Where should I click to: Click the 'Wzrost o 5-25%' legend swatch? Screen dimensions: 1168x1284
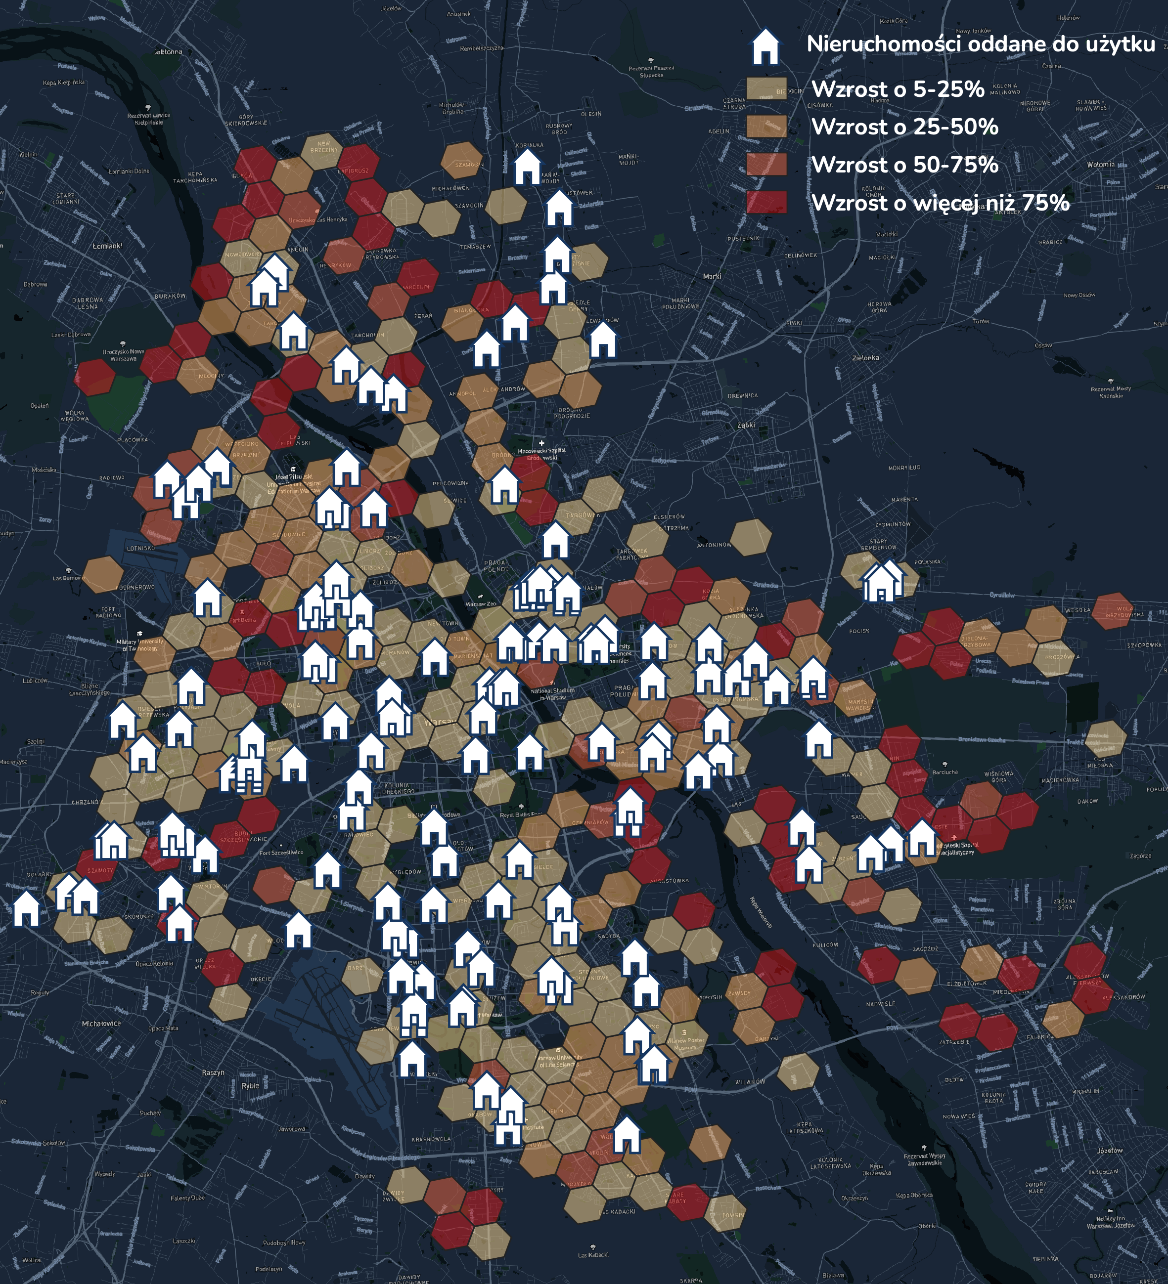(x=766, y=89)
